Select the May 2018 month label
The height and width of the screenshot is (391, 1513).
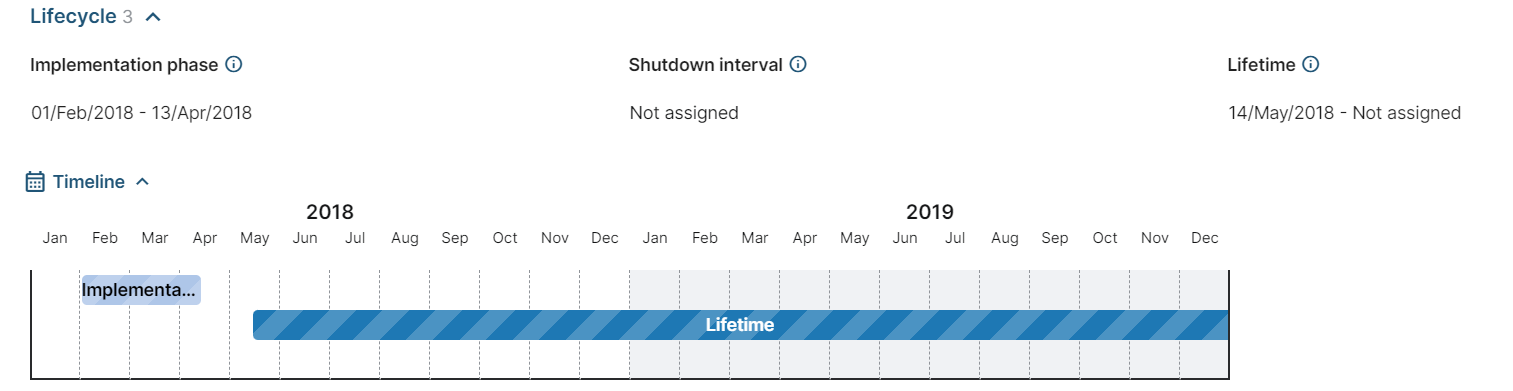[x=255, y=238]
